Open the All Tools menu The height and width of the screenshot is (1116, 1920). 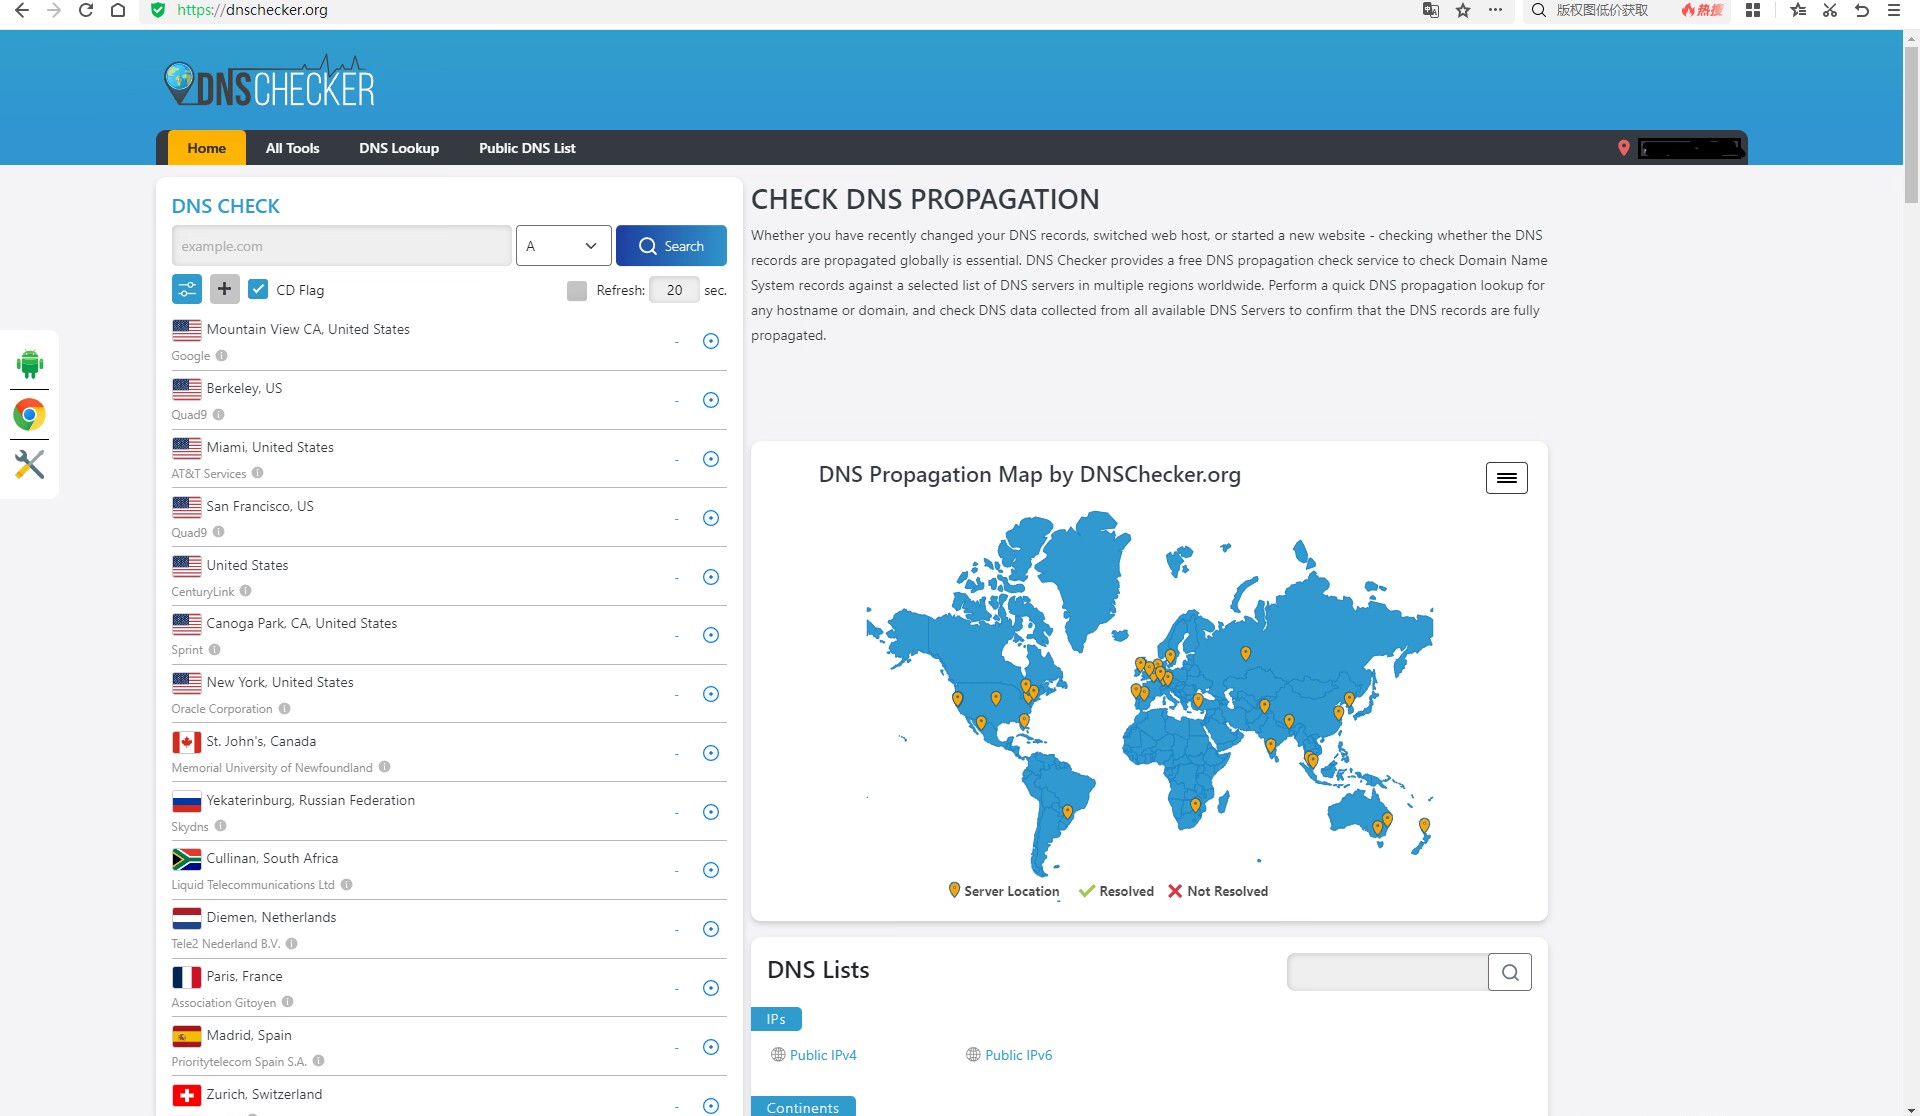293,148
